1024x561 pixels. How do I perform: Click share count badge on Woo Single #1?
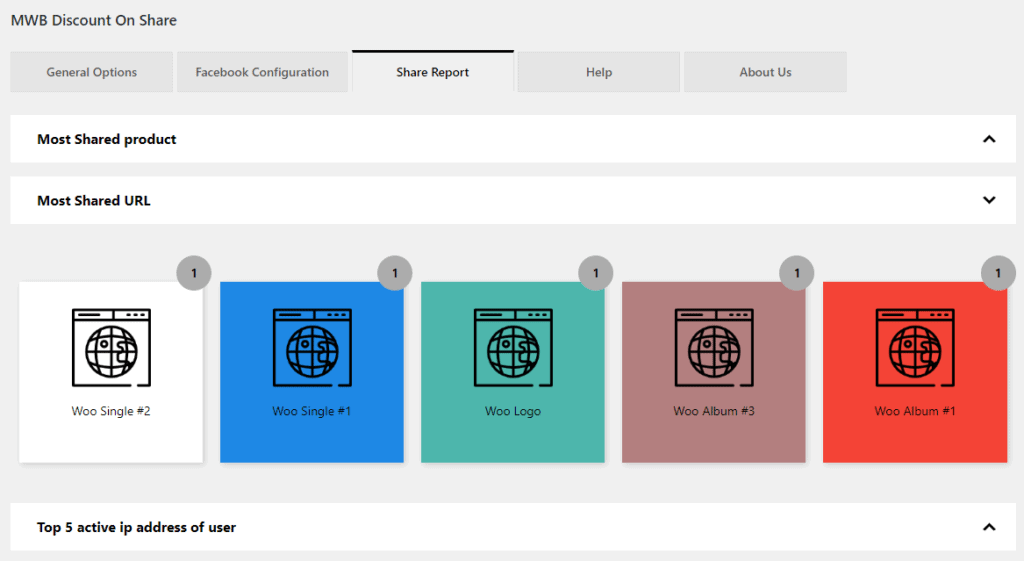(x=395, y=273)
